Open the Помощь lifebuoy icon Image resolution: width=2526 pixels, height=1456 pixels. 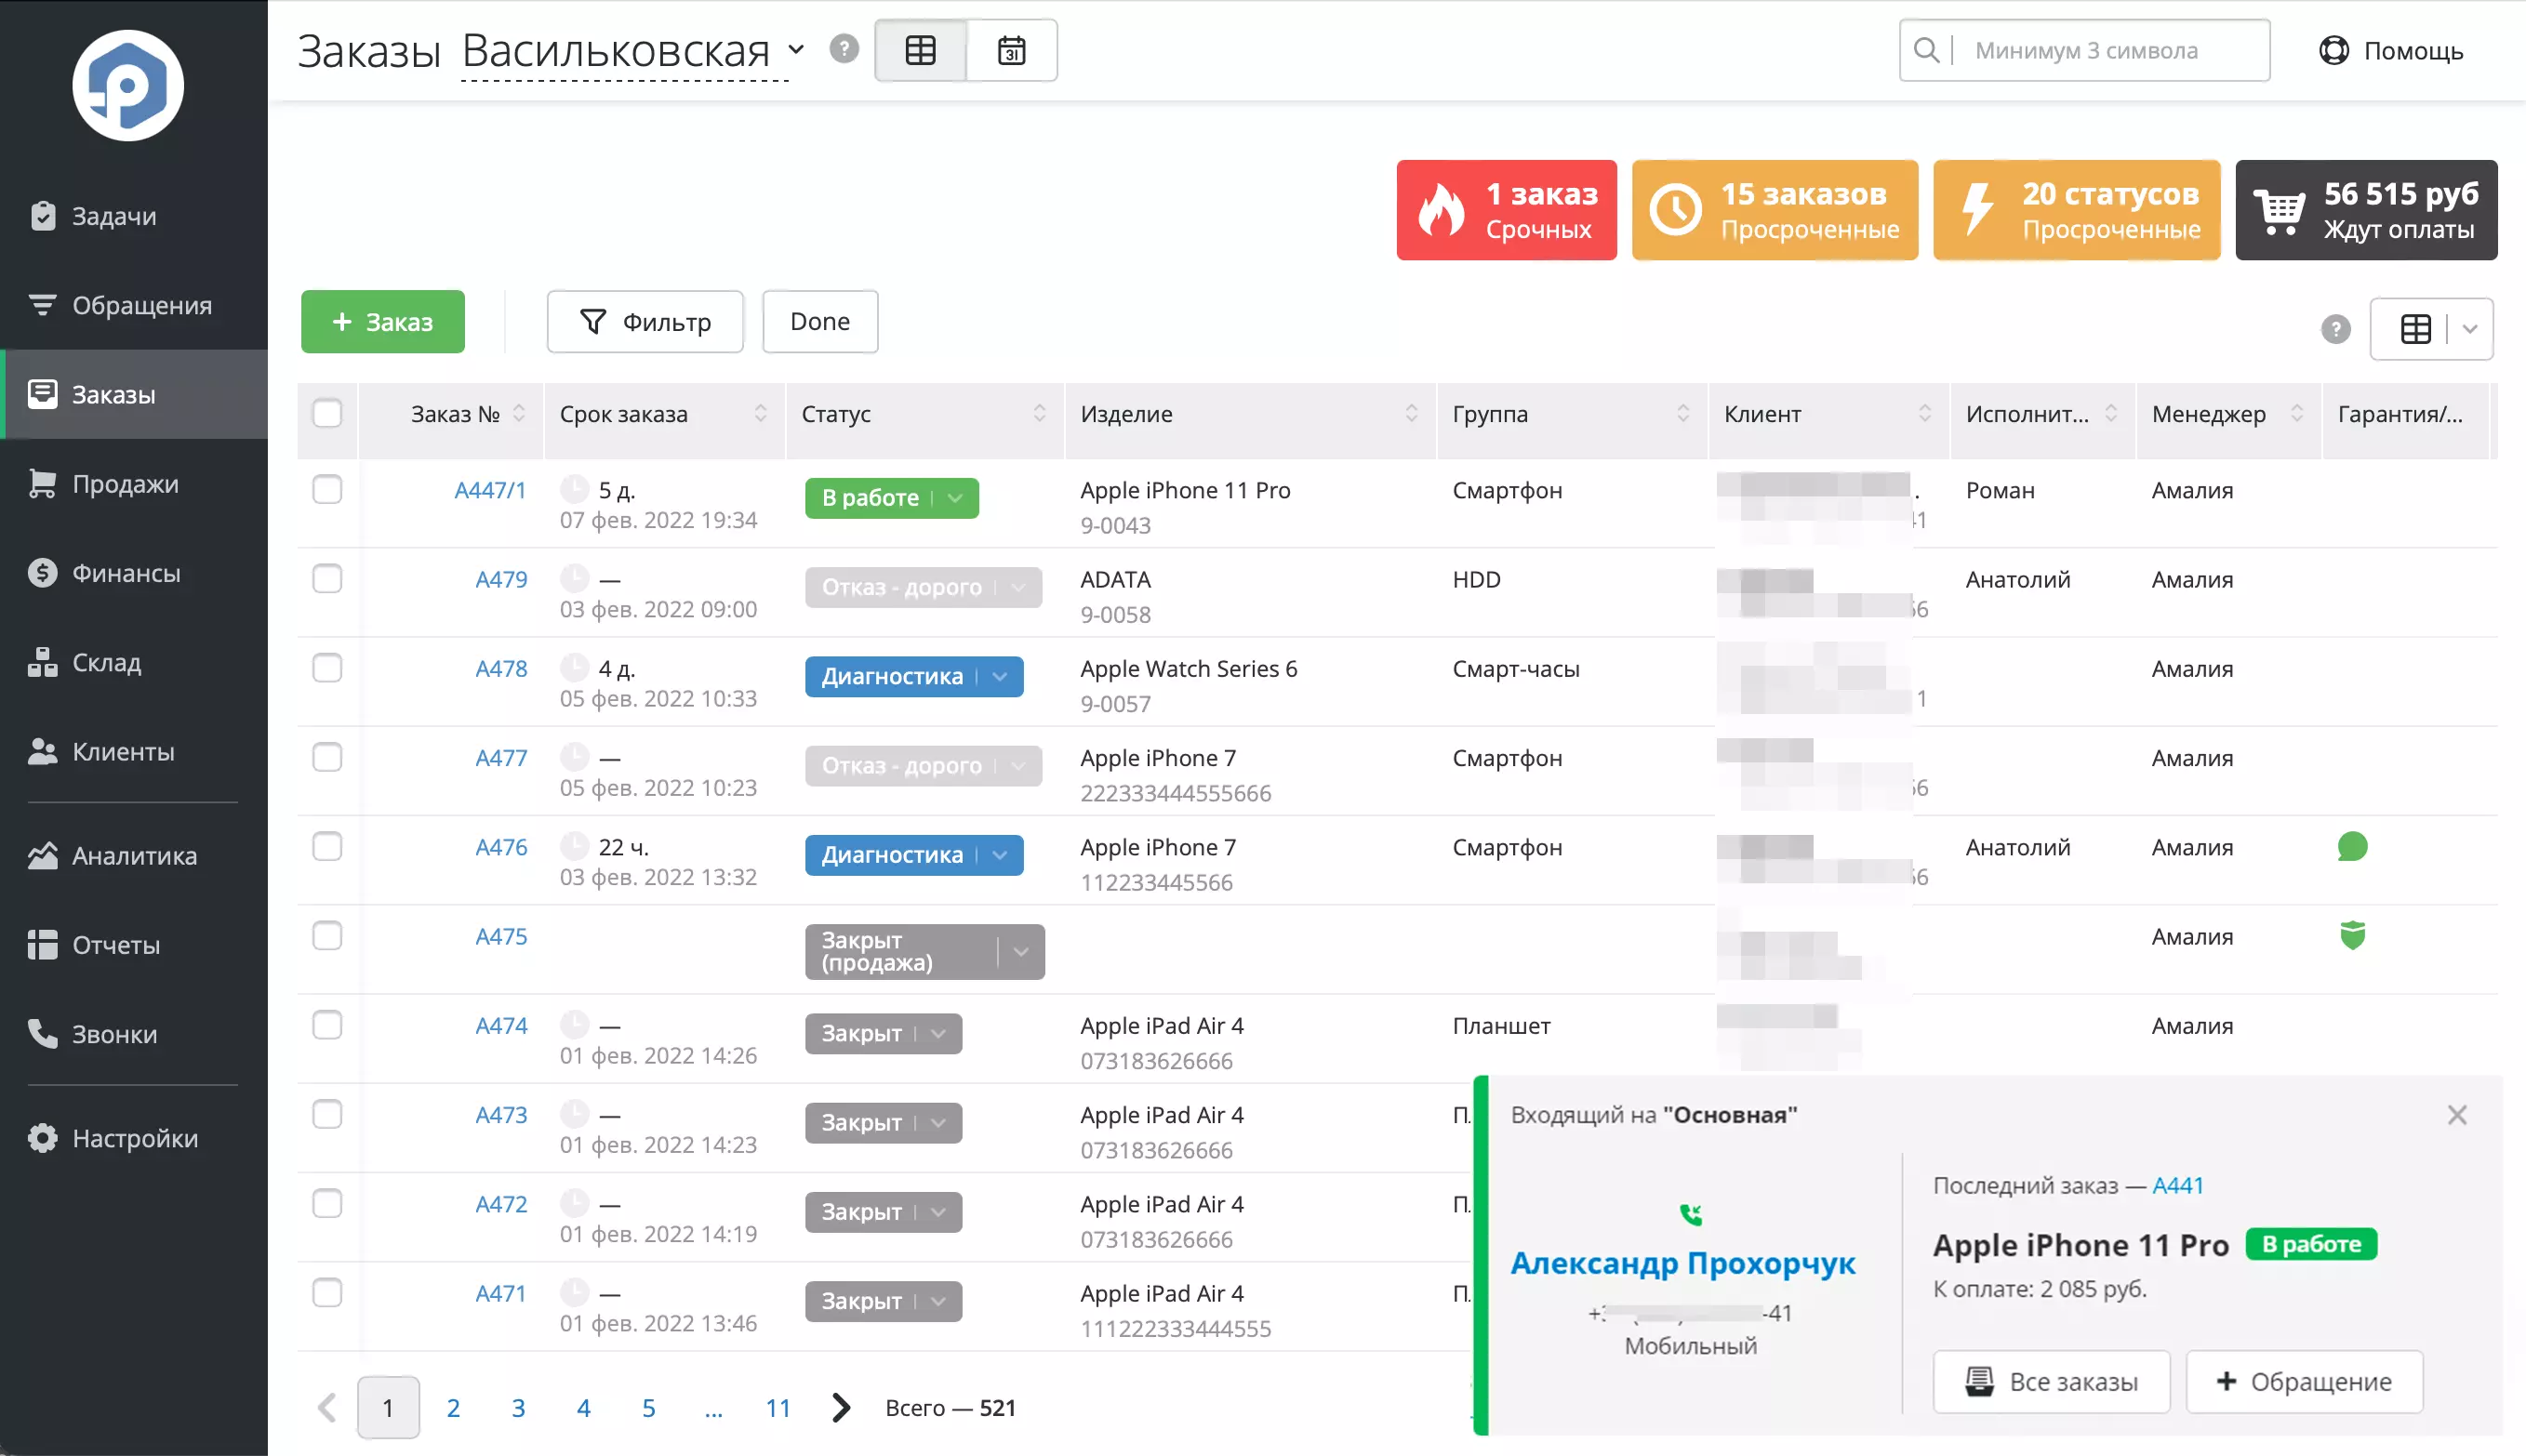pos(2333,50)
